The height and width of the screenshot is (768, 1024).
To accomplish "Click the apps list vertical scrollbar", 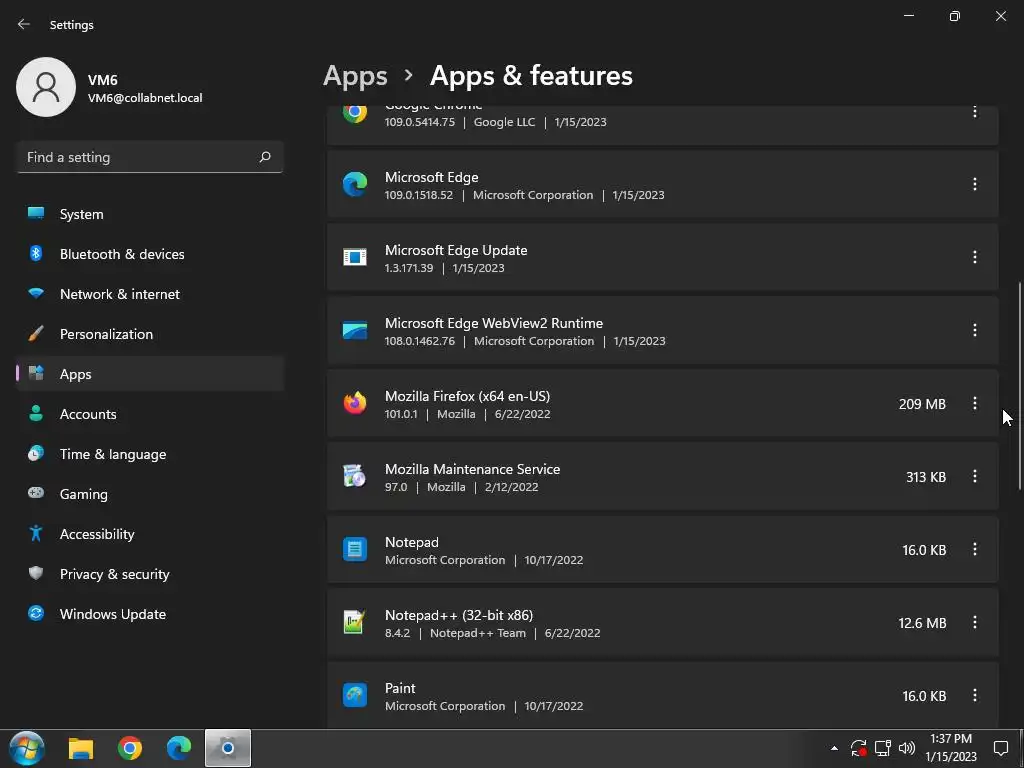I will coord(1019,385).
